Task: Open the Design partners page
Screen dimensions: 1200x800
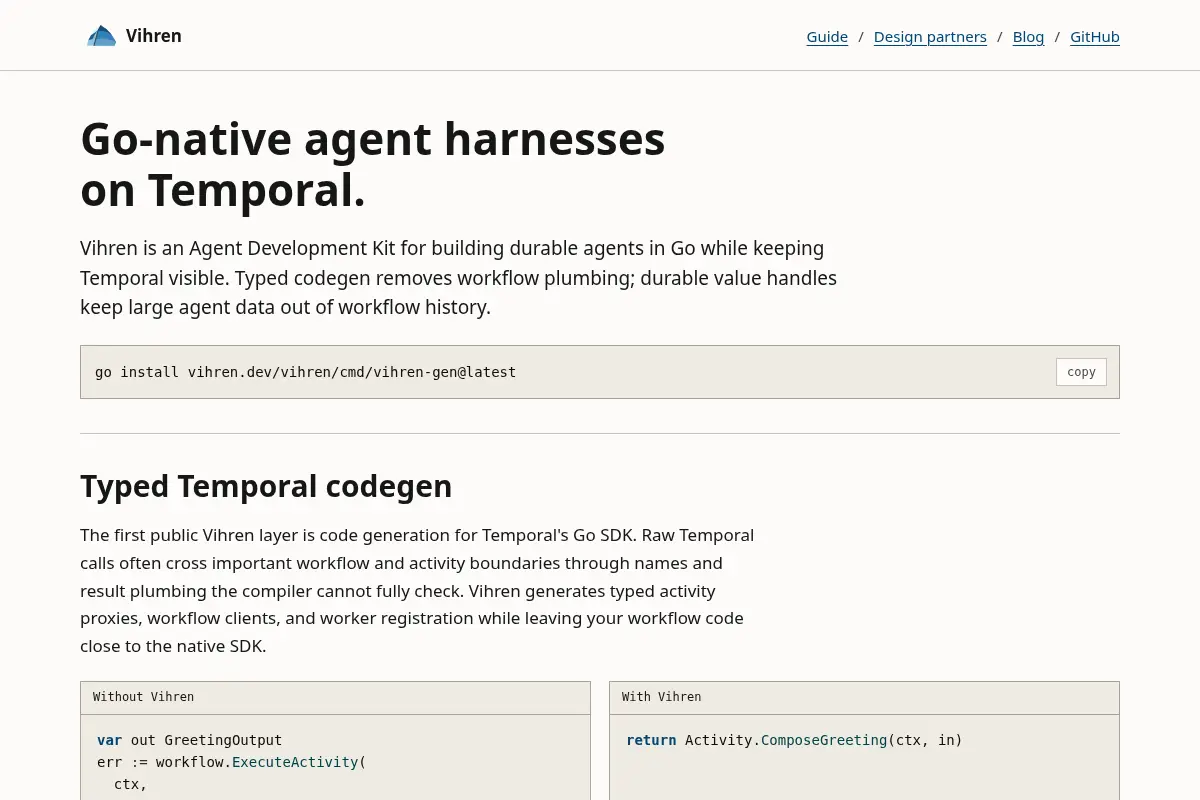Action: (x=930, y=37)
